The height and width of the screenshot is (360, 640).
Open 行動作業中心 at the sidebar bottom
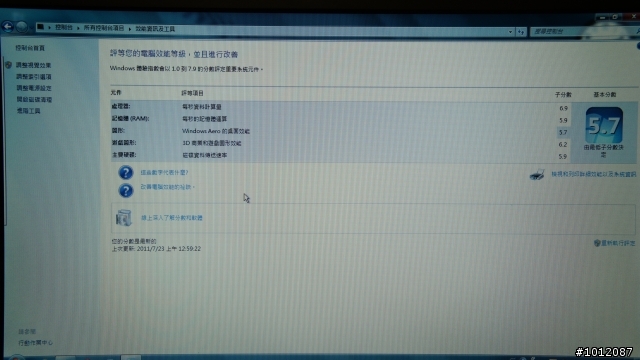[36, 343]
